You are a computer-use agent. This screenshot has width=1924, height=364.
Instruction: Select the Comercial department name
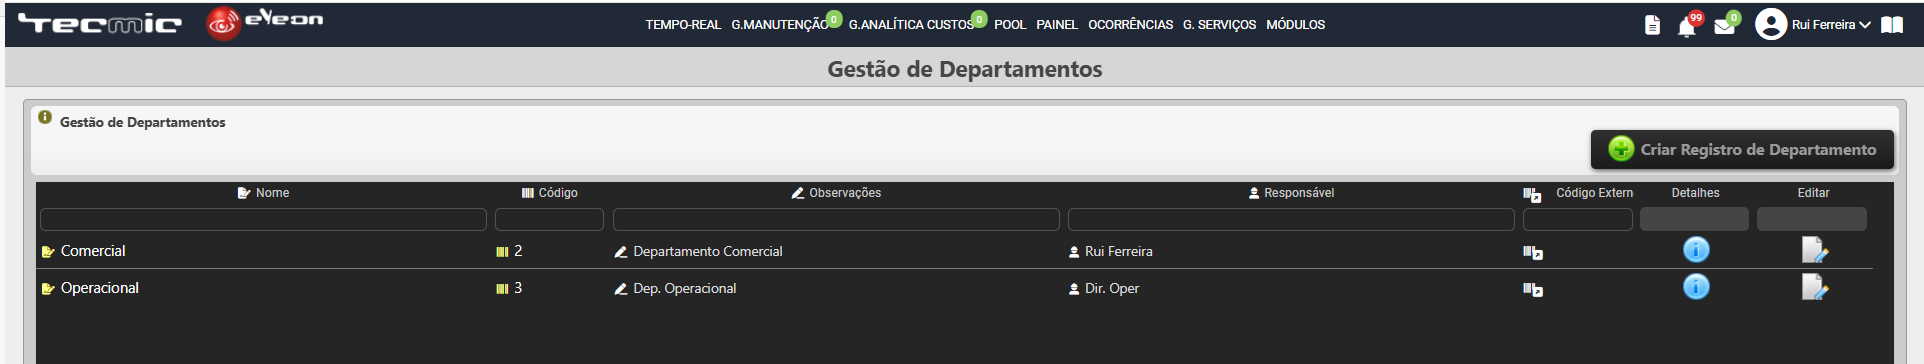pos(93,251)
